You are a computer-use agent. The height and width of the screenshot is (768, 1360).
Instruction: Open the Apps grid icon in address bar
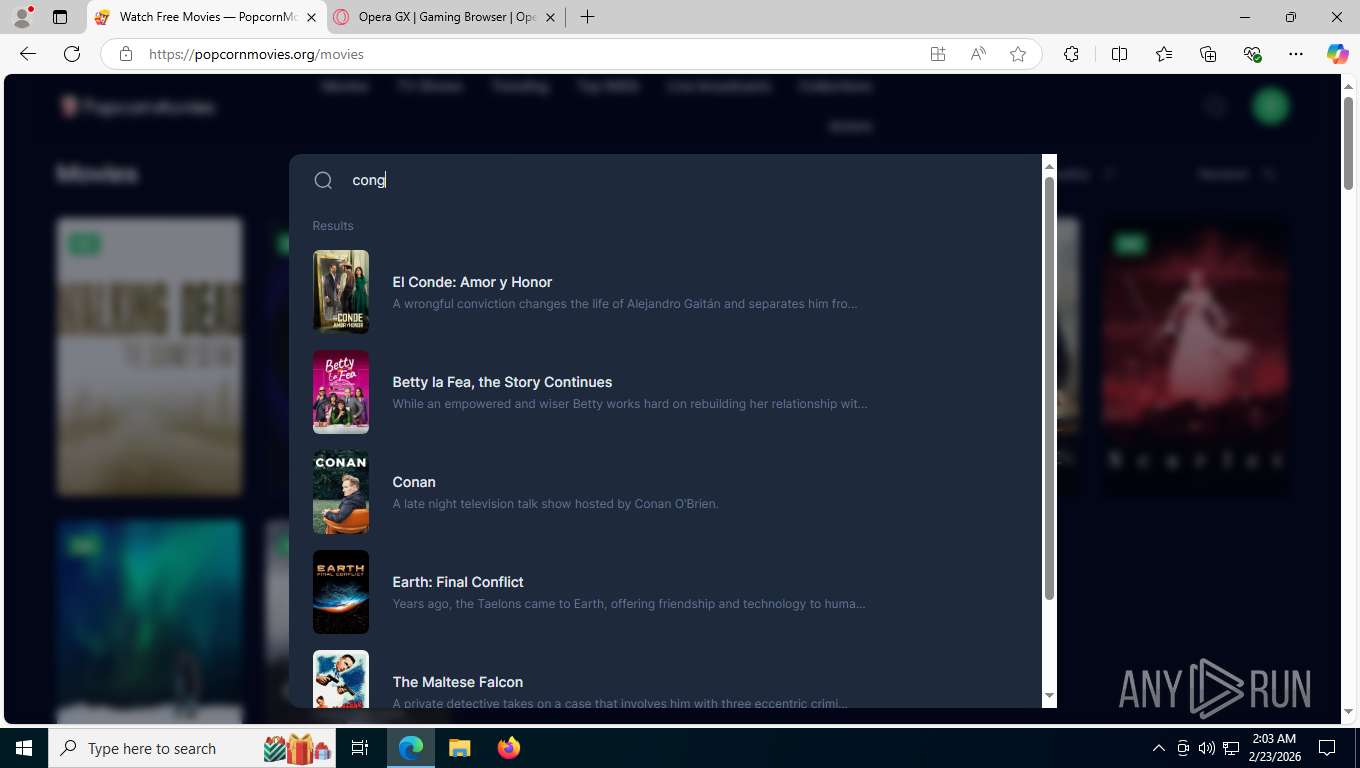coord(938,54)
